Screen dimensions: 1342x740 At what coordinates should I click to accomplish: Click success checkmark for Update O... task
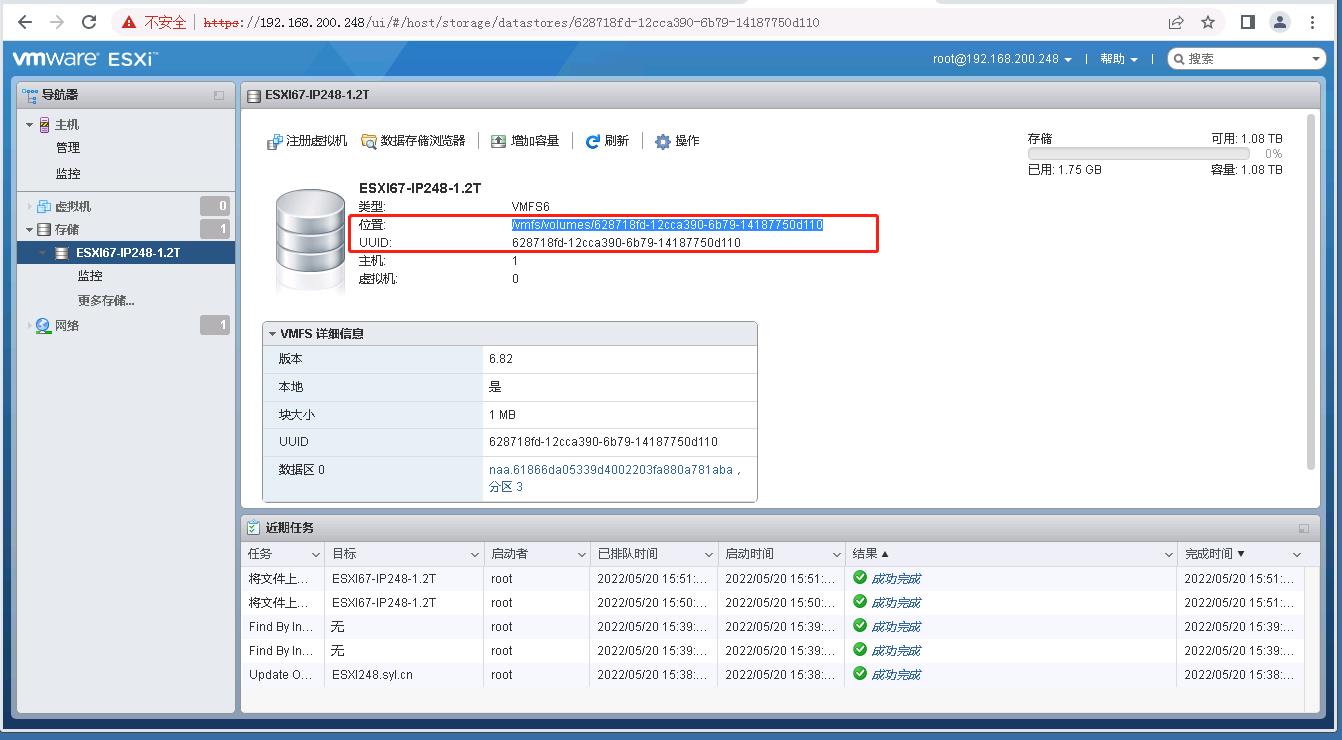coord(859,674)
